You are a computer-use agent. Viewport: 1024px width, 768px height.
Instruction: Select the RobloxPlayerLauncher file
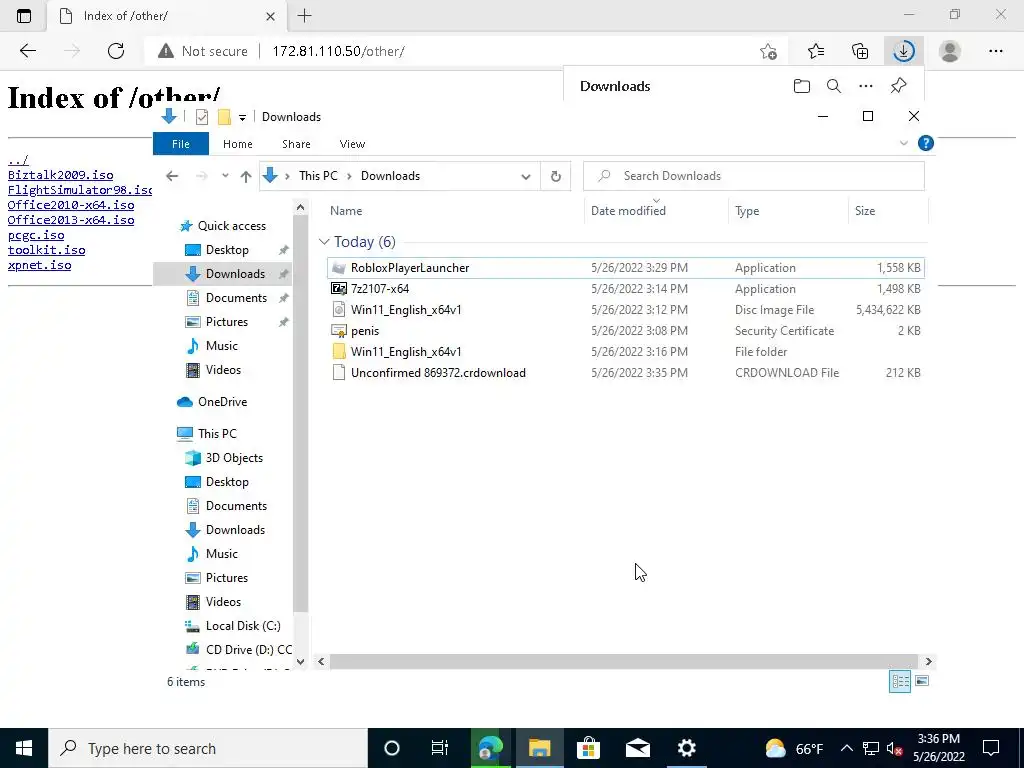pos(626,268)
